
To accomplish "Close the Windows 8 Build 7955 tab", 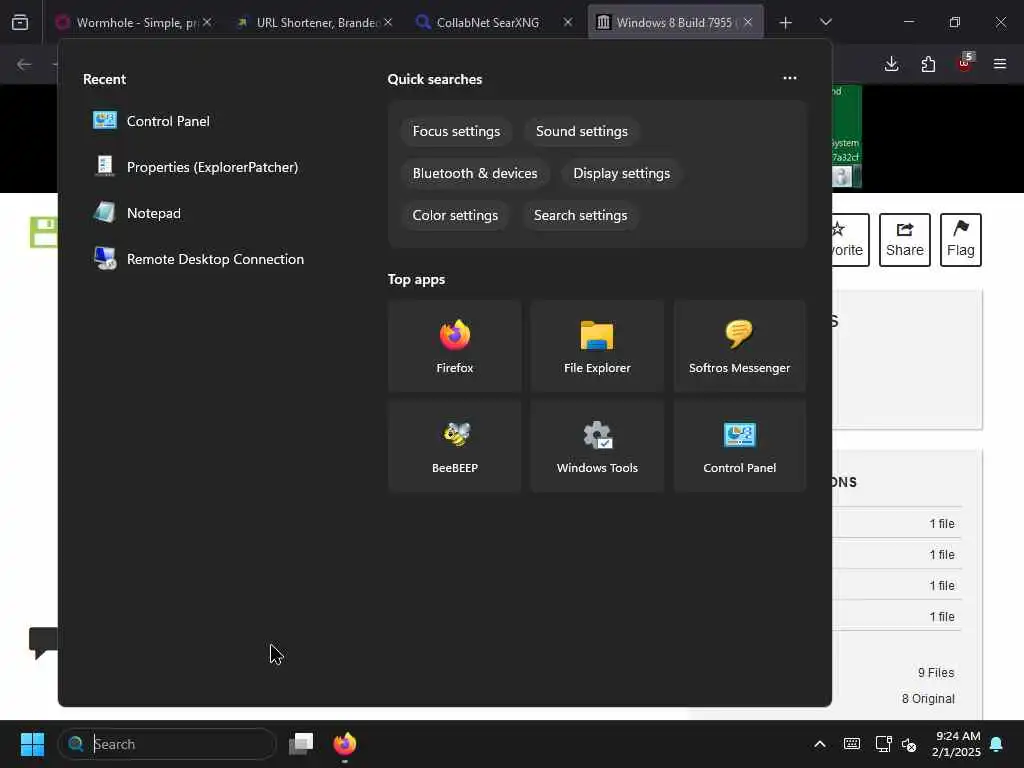I will click(x=748, y=22).
